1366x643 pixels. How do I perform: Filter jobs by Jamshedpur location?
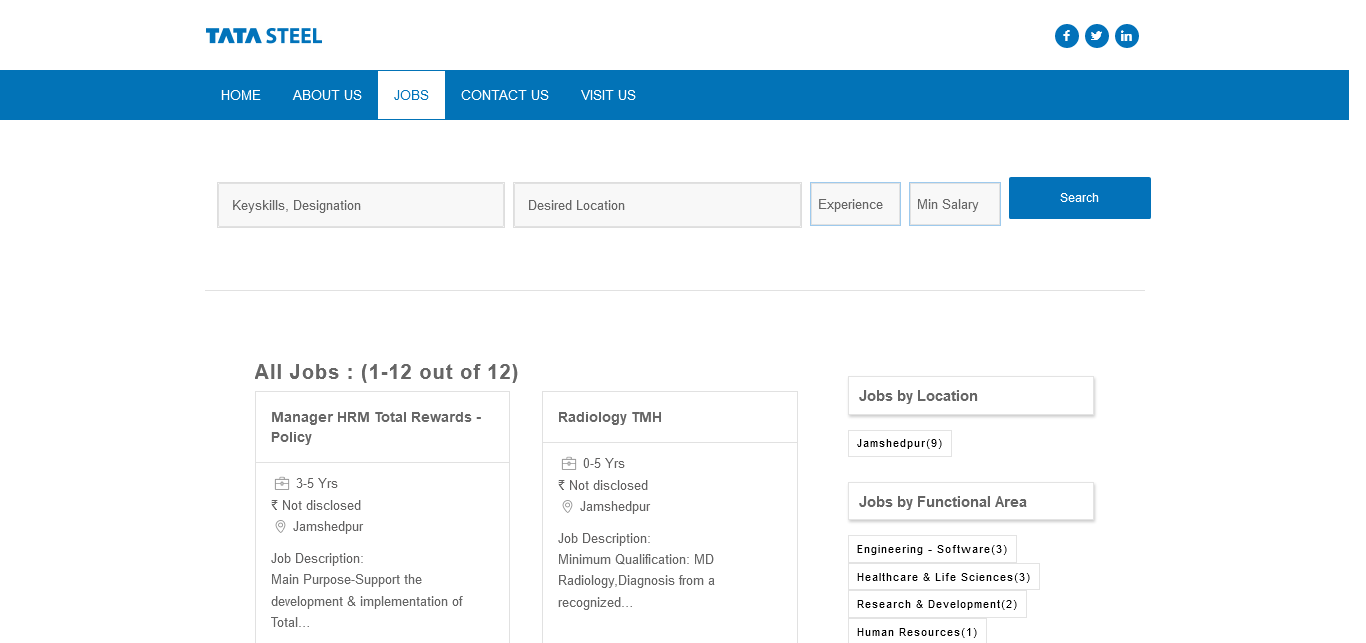coord(899,443)
